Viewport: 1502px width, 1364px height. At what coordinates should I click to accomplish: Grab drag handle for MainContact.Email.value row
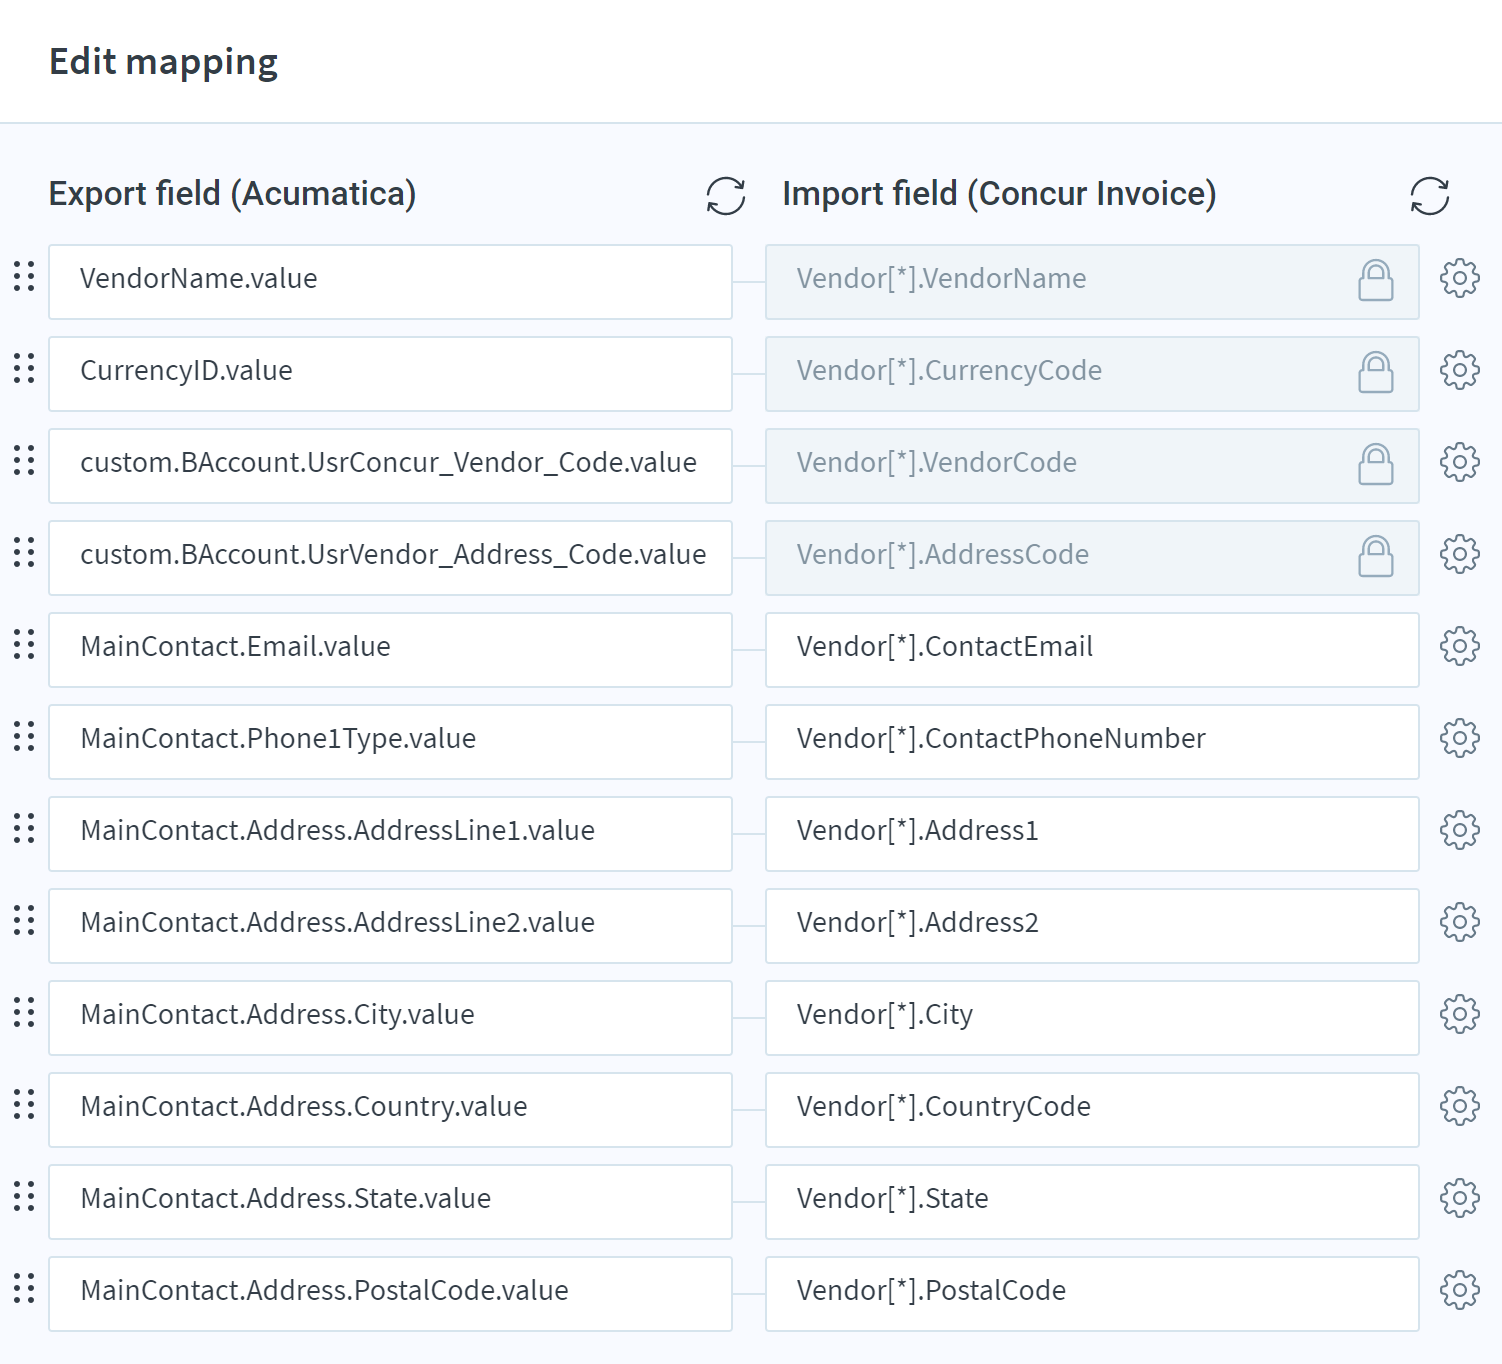[24, 644]
